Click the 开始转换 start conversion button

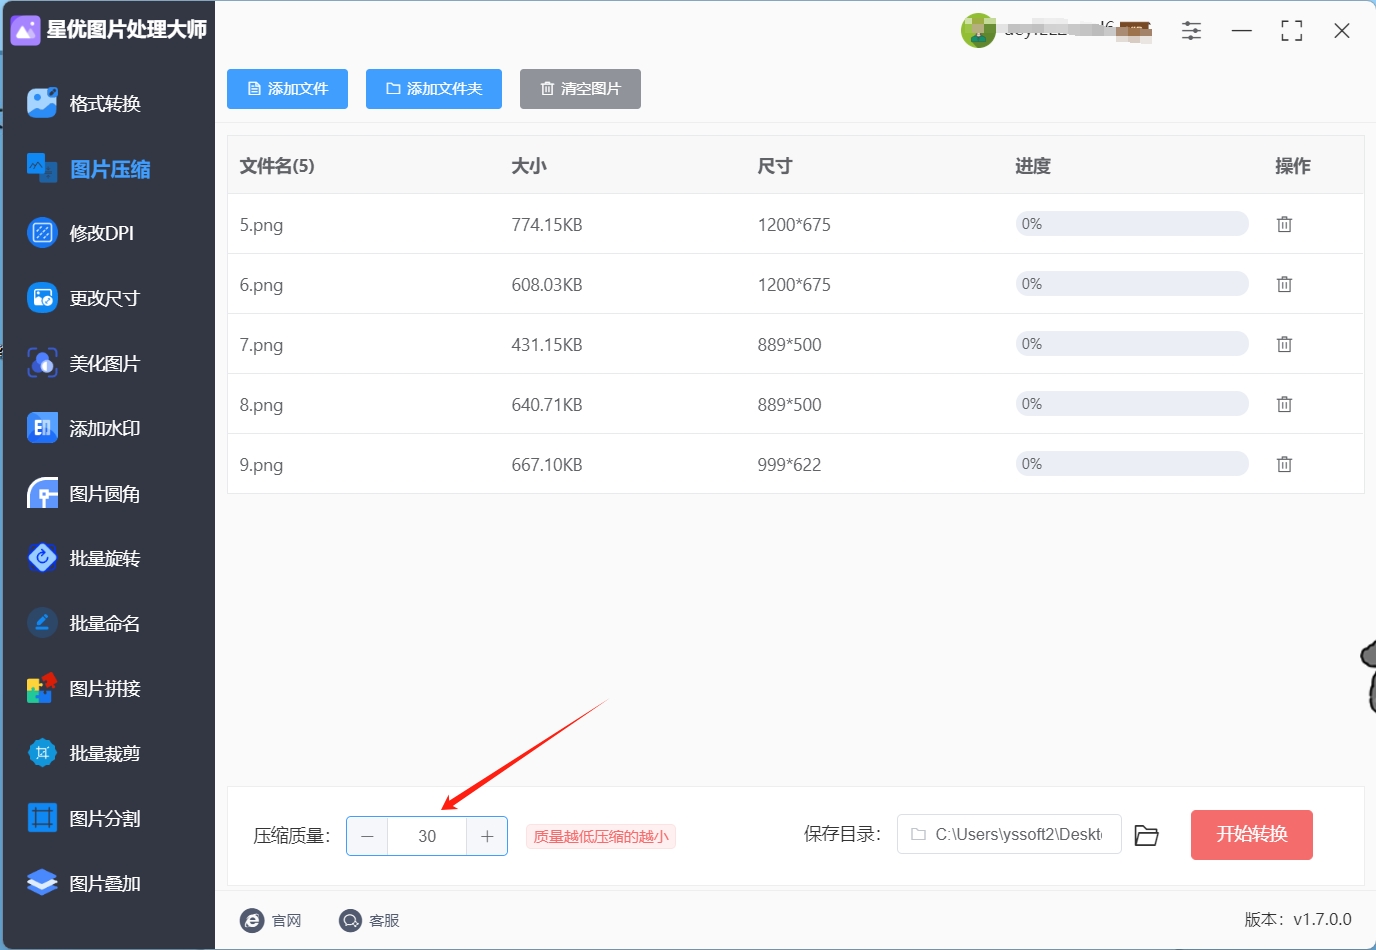point(1252,835)
